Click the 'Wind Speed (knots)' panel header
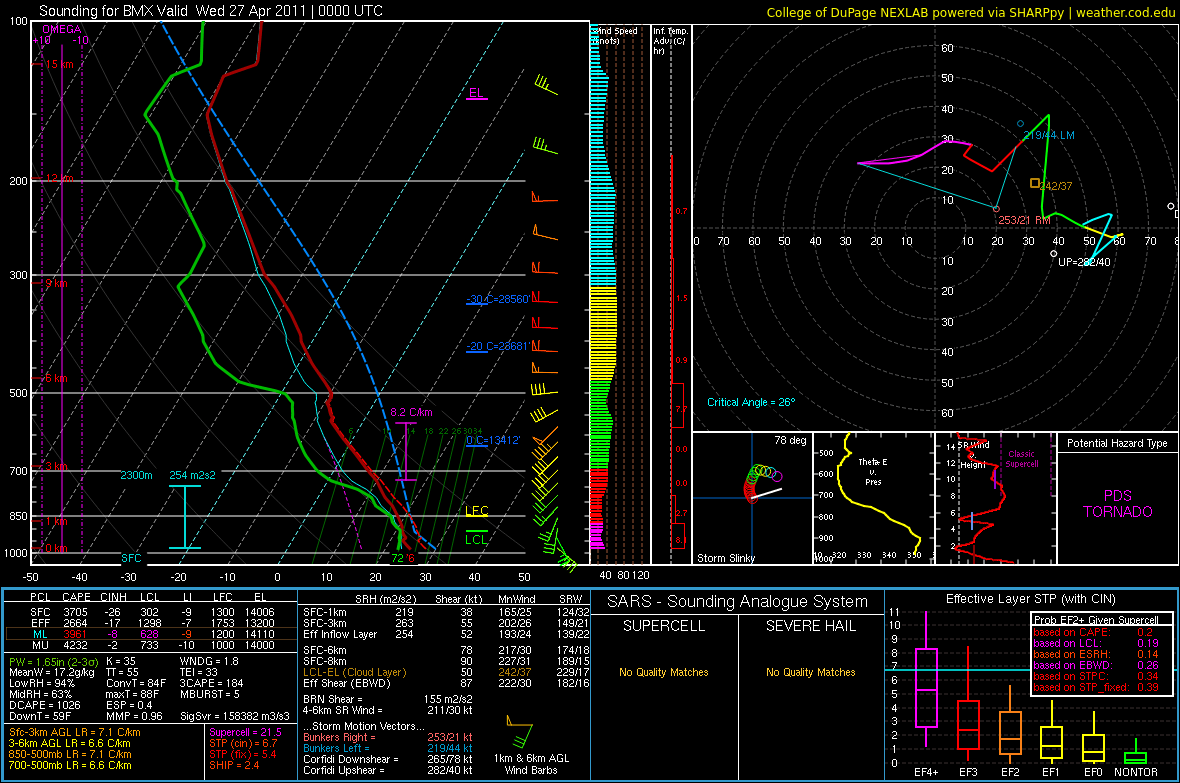Image resolution: width=1180 pixels, height=783 pixels. 615,35
